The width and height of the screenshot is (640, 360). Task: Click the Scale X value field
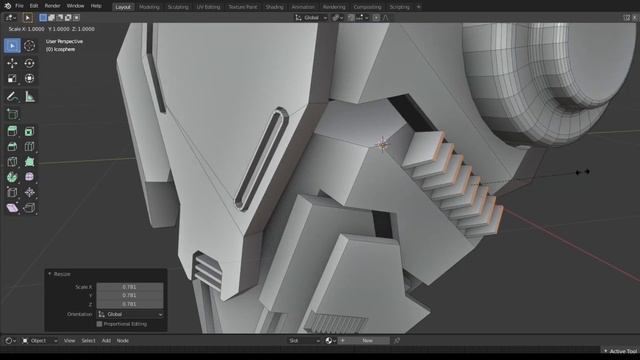pos(130,287)
